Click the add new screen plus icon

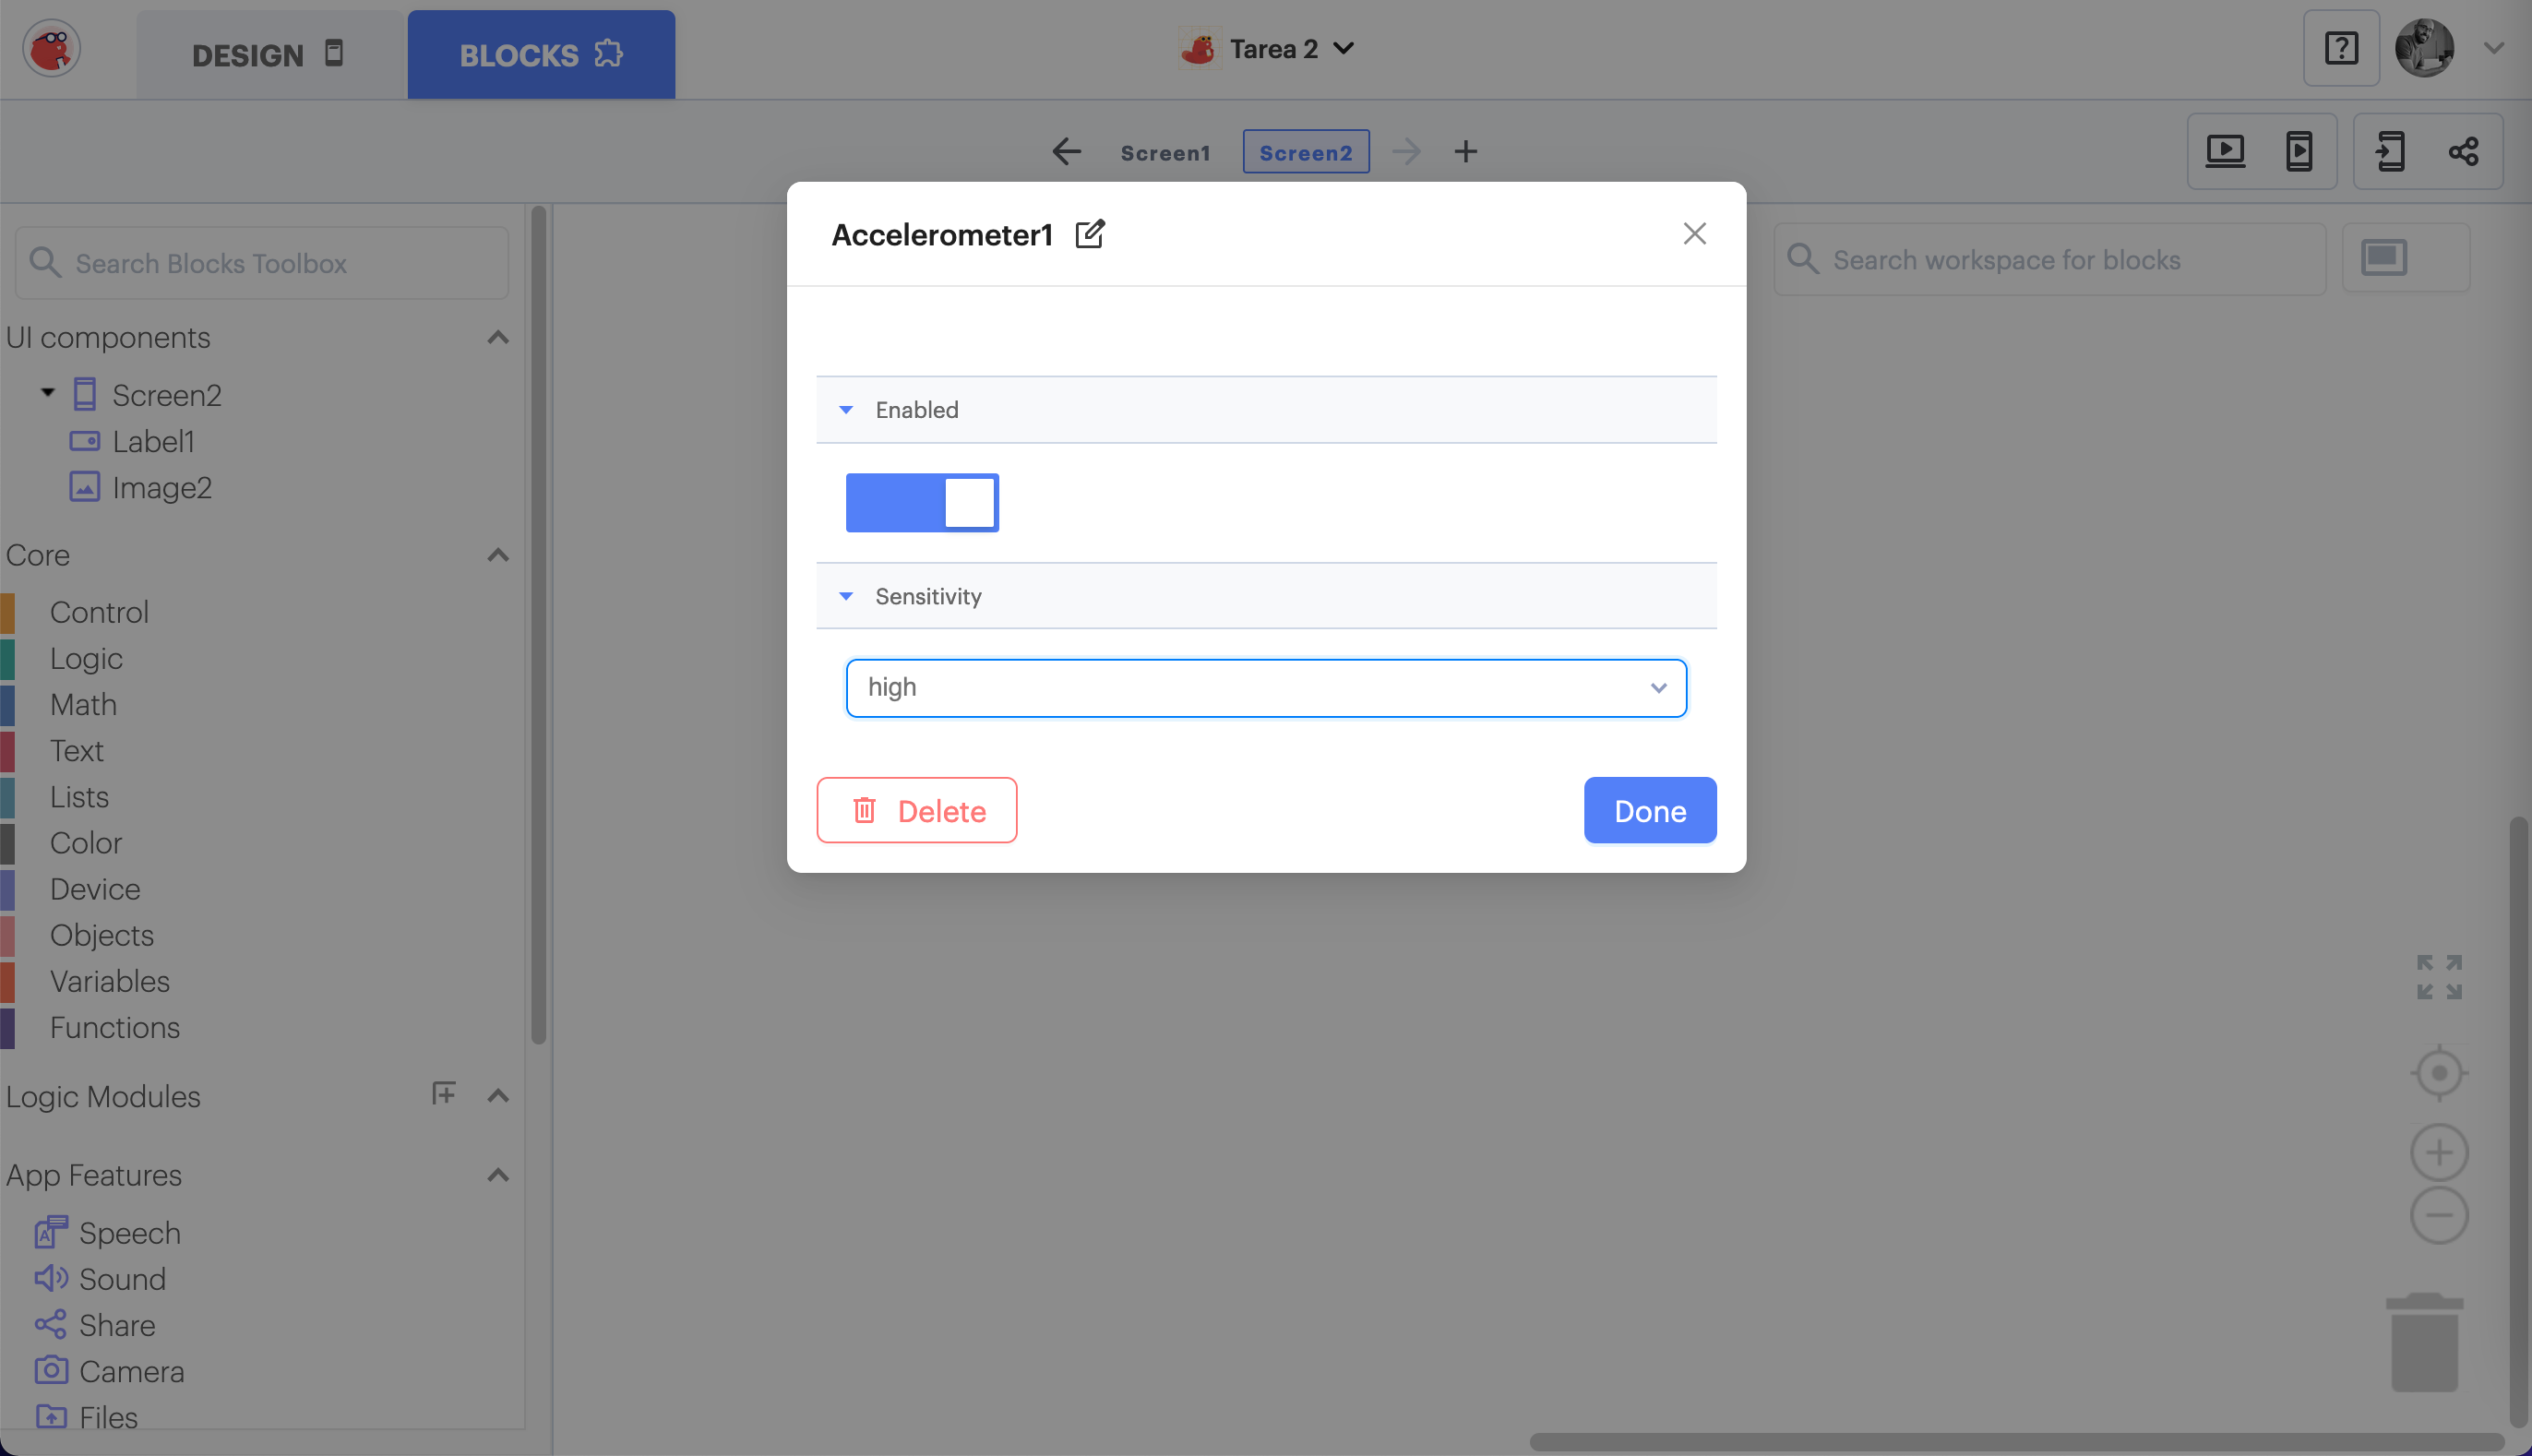1466,152
